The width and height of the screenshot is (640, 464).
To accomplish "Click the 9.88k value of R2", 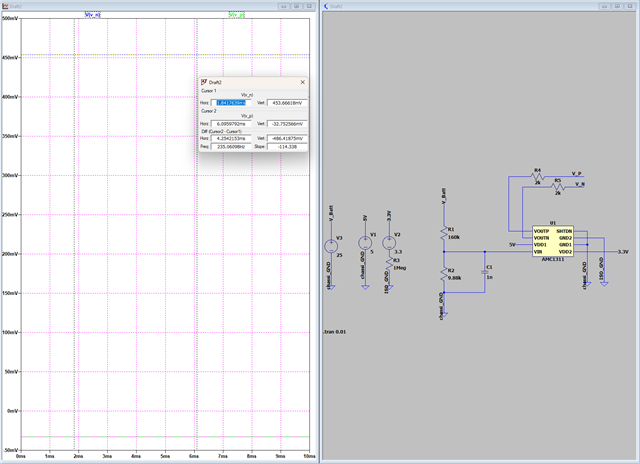I will [455, 278].
